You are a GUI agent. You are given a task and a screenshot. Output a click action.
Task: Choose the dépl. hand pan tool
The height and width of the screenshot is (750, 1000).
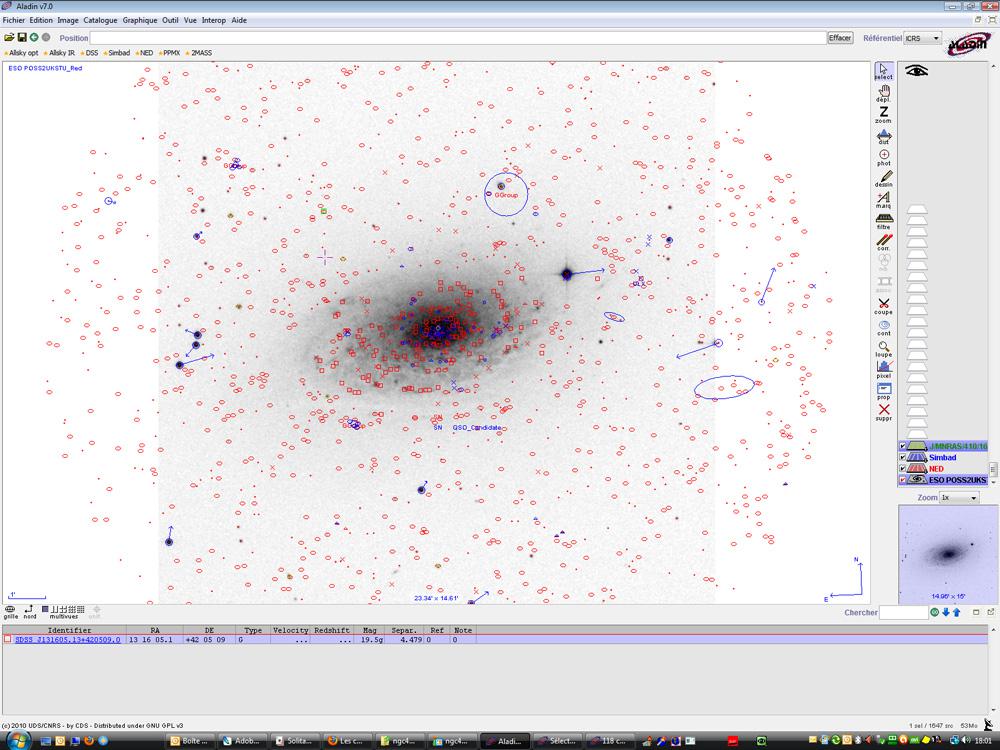[x=883, y=93]
